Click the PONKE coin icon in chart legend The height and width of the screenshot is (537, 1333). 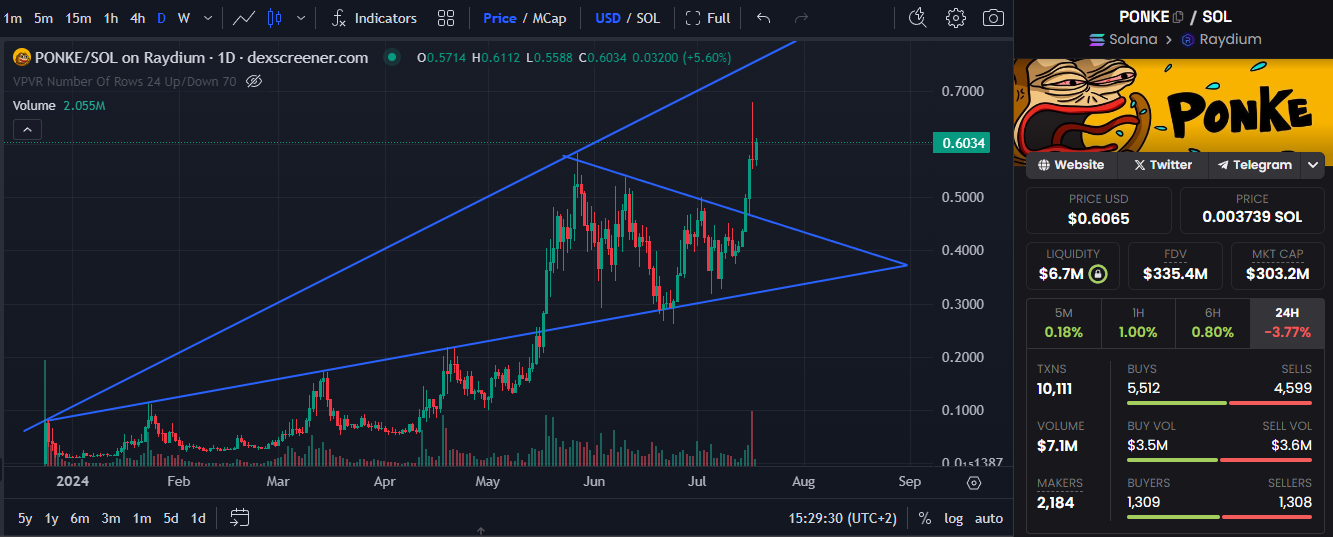[x=22, y=58]
